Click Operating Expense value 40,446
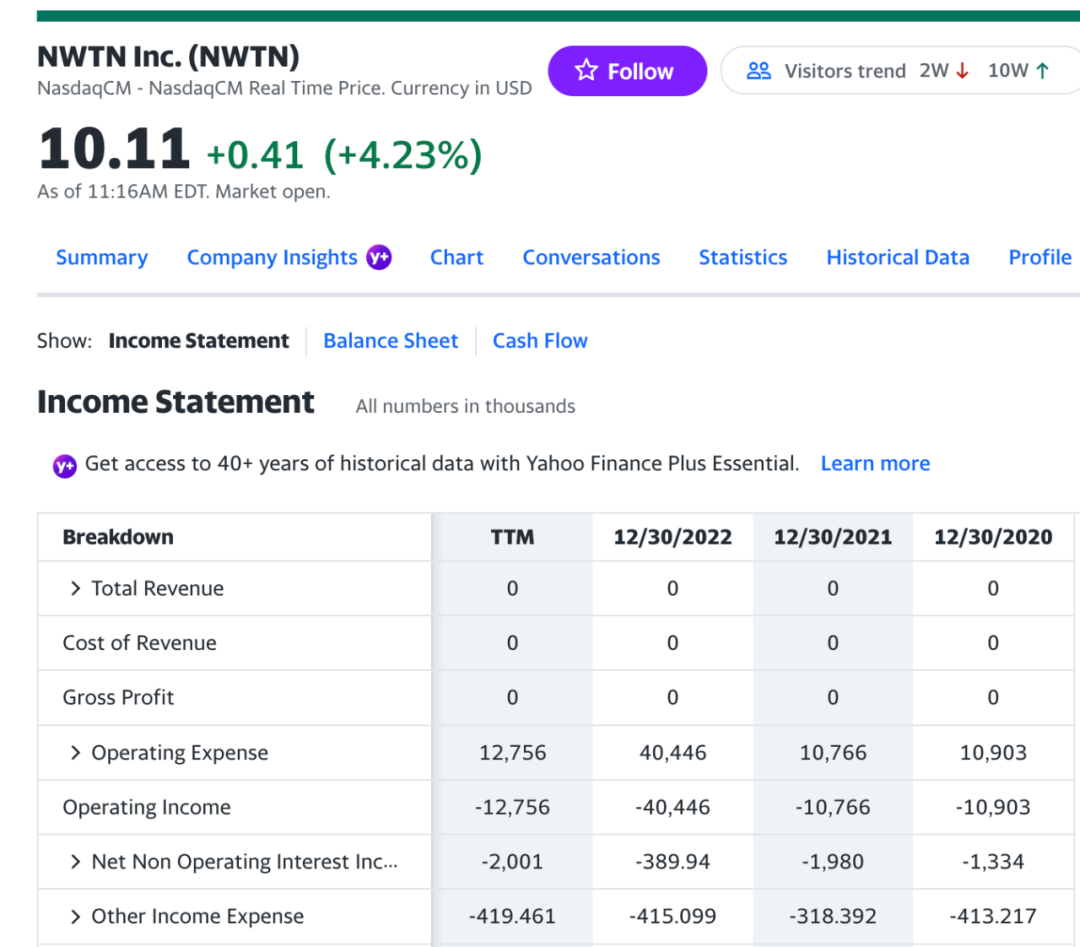The height and width of the screenshot is (947, 1080). [673, 753]
